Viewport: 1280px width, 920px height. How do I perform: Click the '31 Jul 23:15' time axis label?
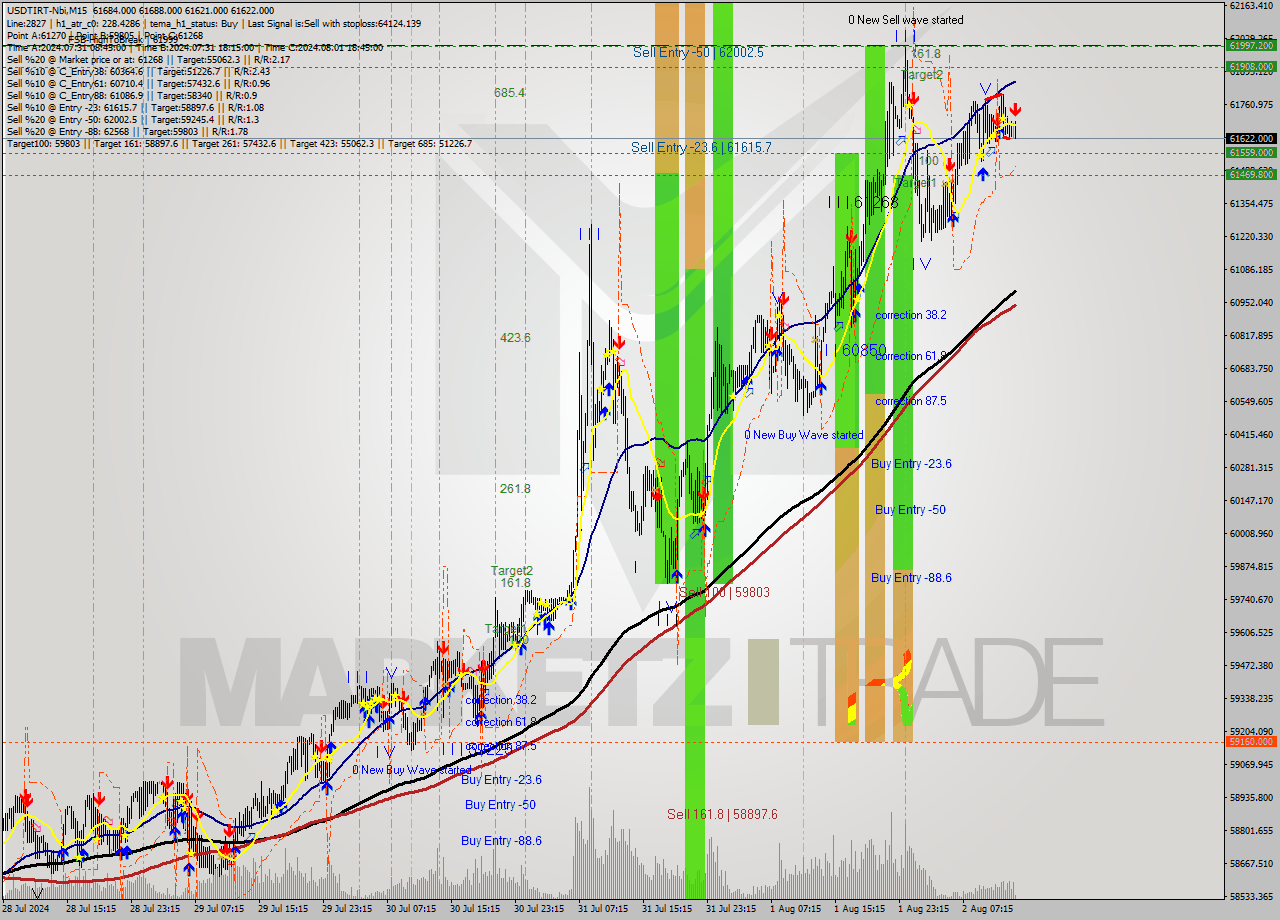point(731,909)
